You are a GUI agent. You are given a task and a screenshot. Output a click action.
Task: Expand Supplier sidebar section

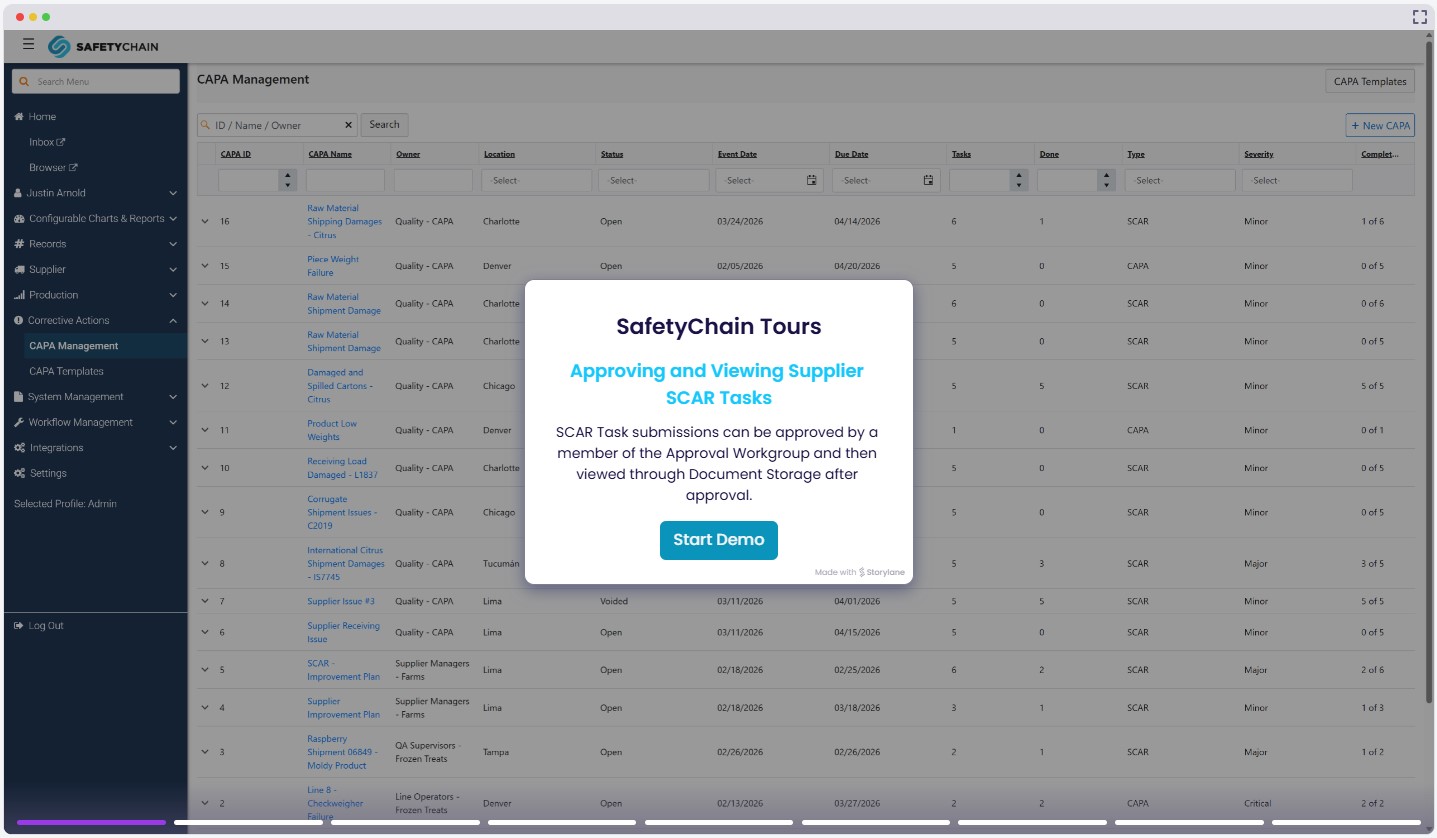95,270
